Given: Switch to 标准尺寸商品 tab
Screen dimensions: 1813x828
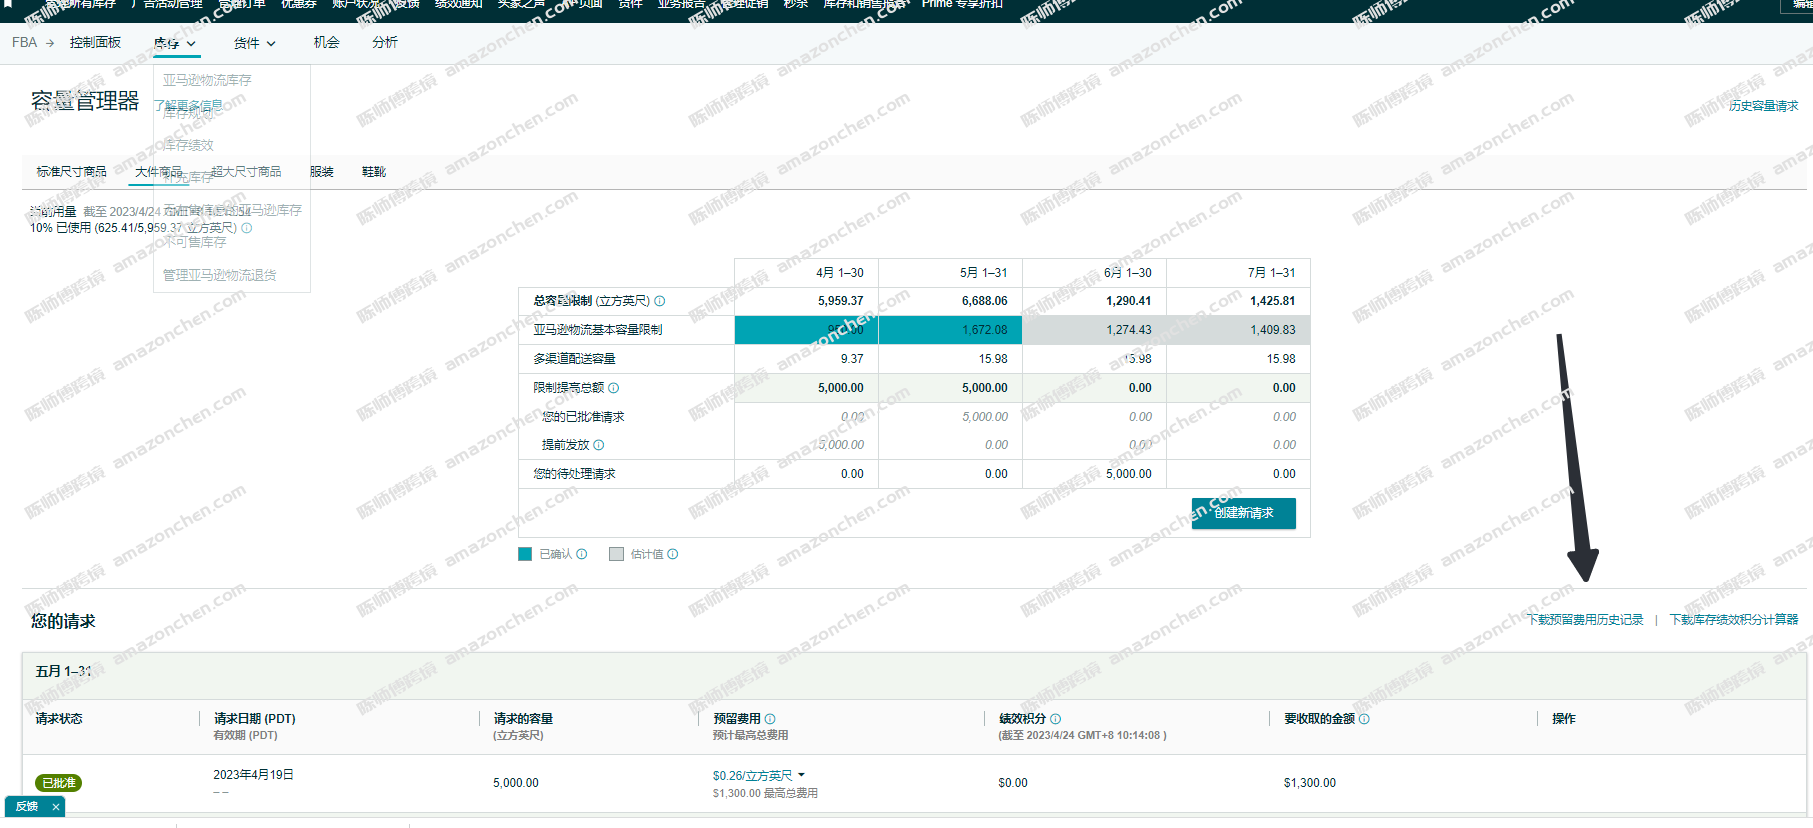Looking at the screenshot, I should [x=71, y=172].
